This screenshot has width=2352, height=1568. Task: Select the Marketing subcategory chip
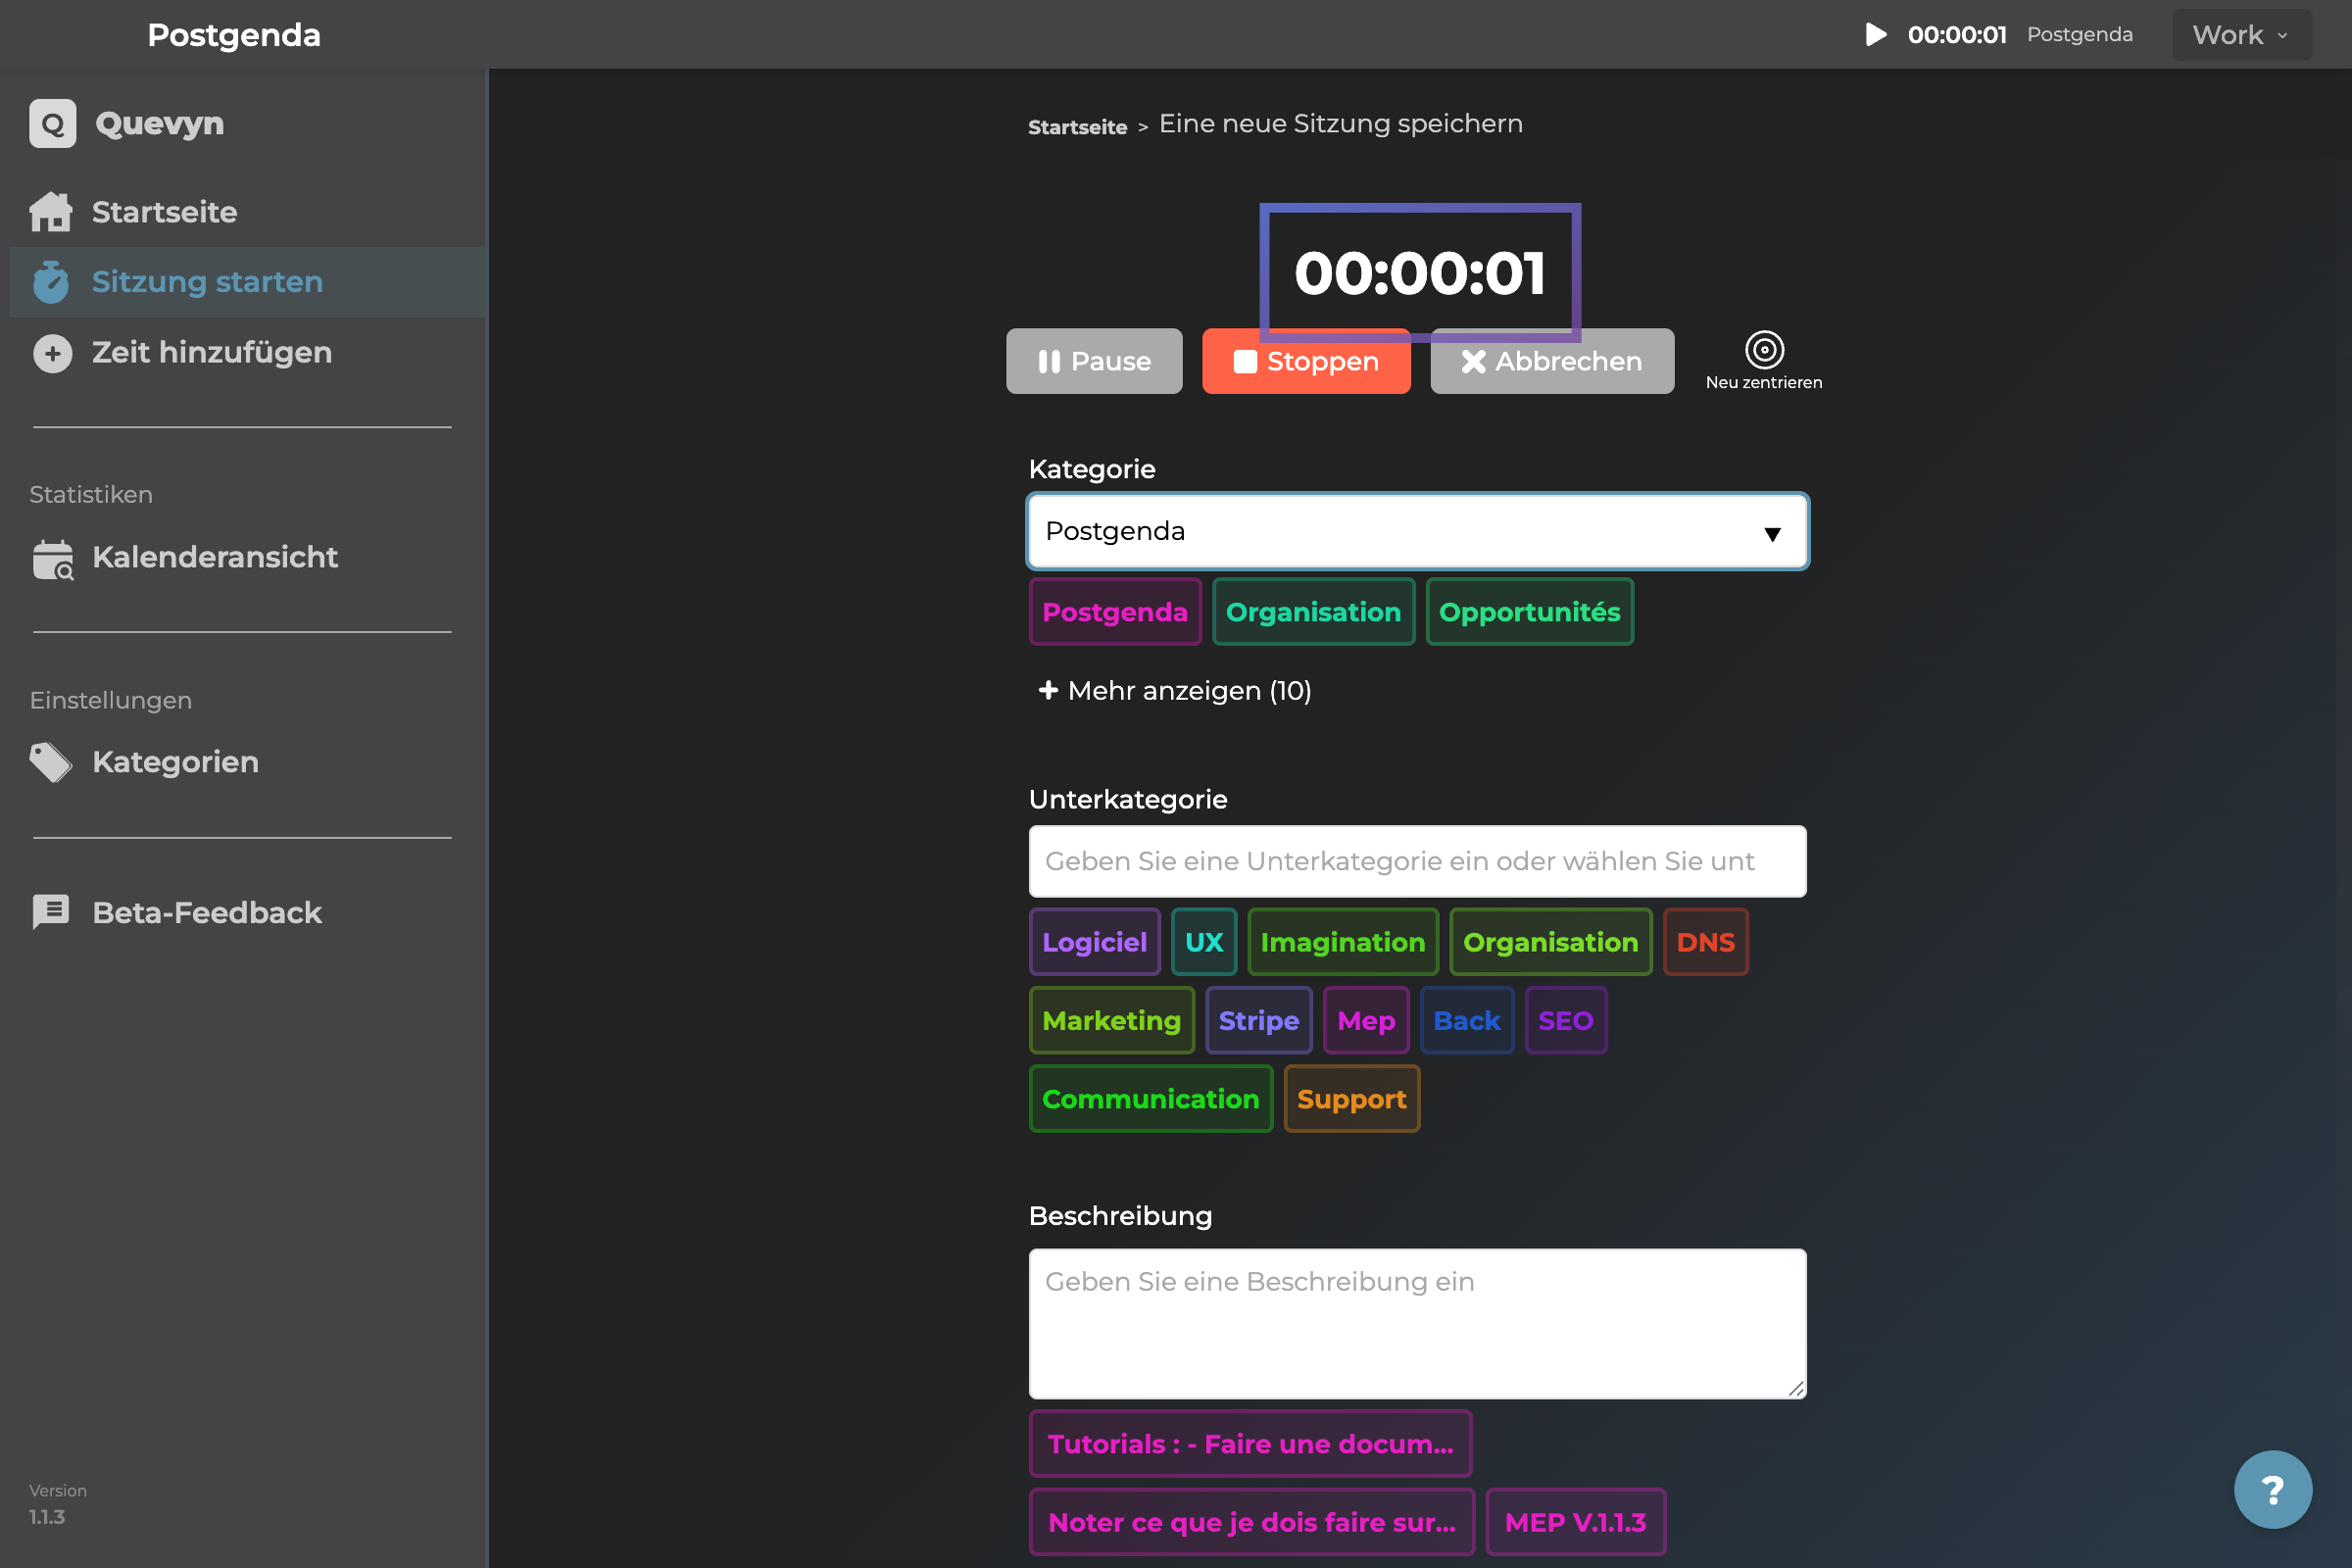[1111, 1020]
